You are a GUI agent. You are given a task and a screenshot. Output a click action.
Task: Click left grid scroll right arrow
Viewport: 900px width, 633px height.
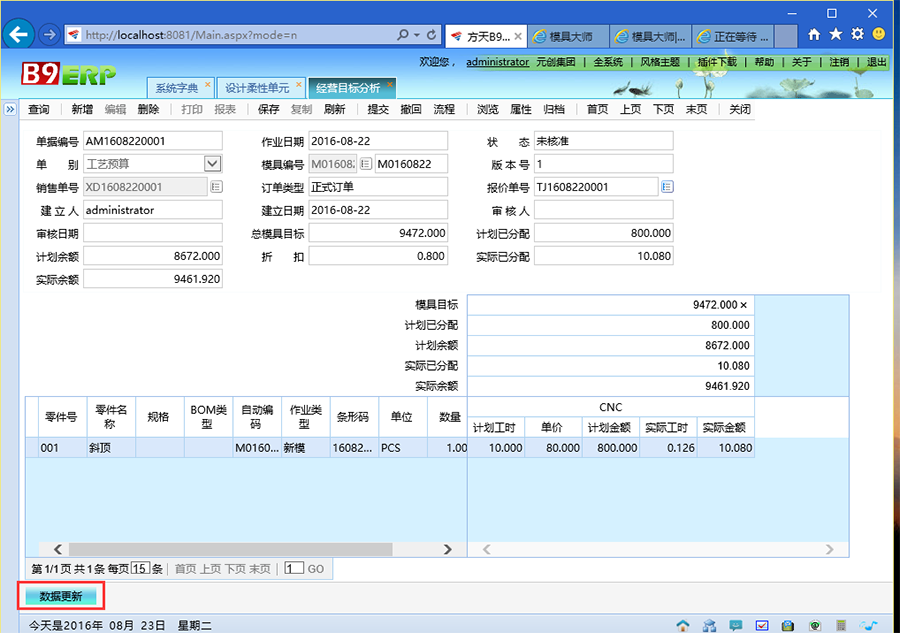(x=448, y=549)
